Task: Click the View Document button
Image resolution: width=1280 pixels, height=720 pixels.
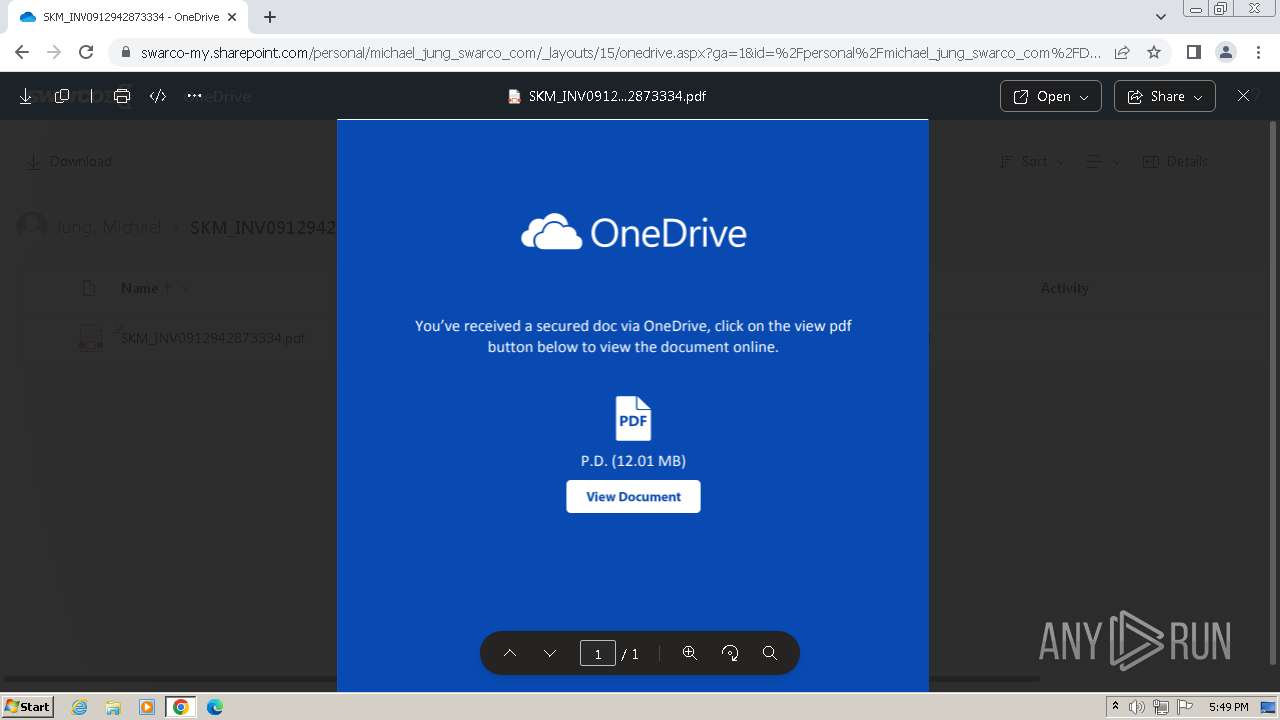Action: tap(633, 497)
